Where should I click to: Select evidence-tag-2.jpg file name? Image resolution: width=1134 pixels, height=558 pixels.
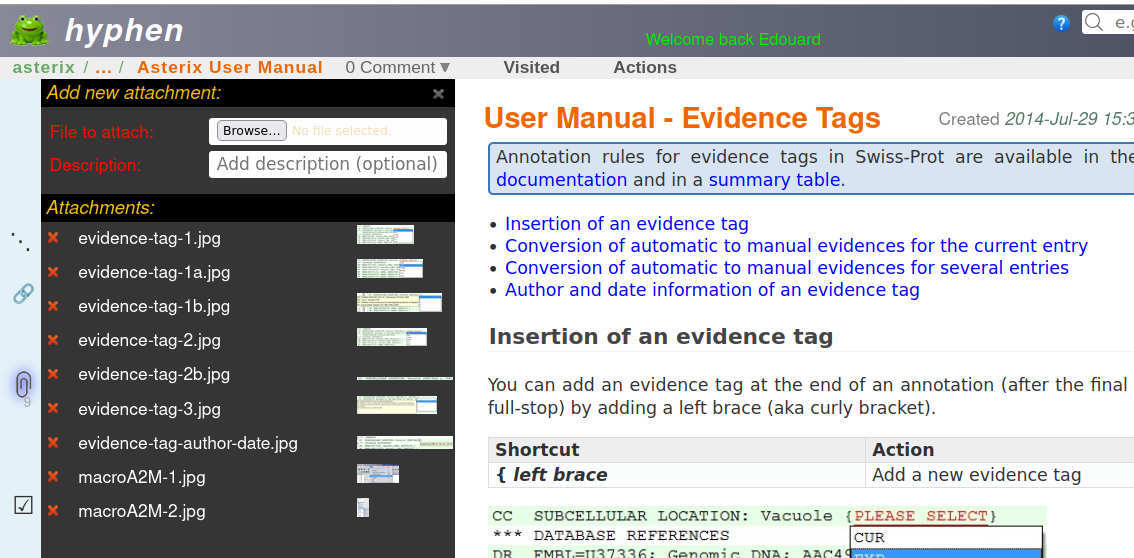click(x=150, y=340)
